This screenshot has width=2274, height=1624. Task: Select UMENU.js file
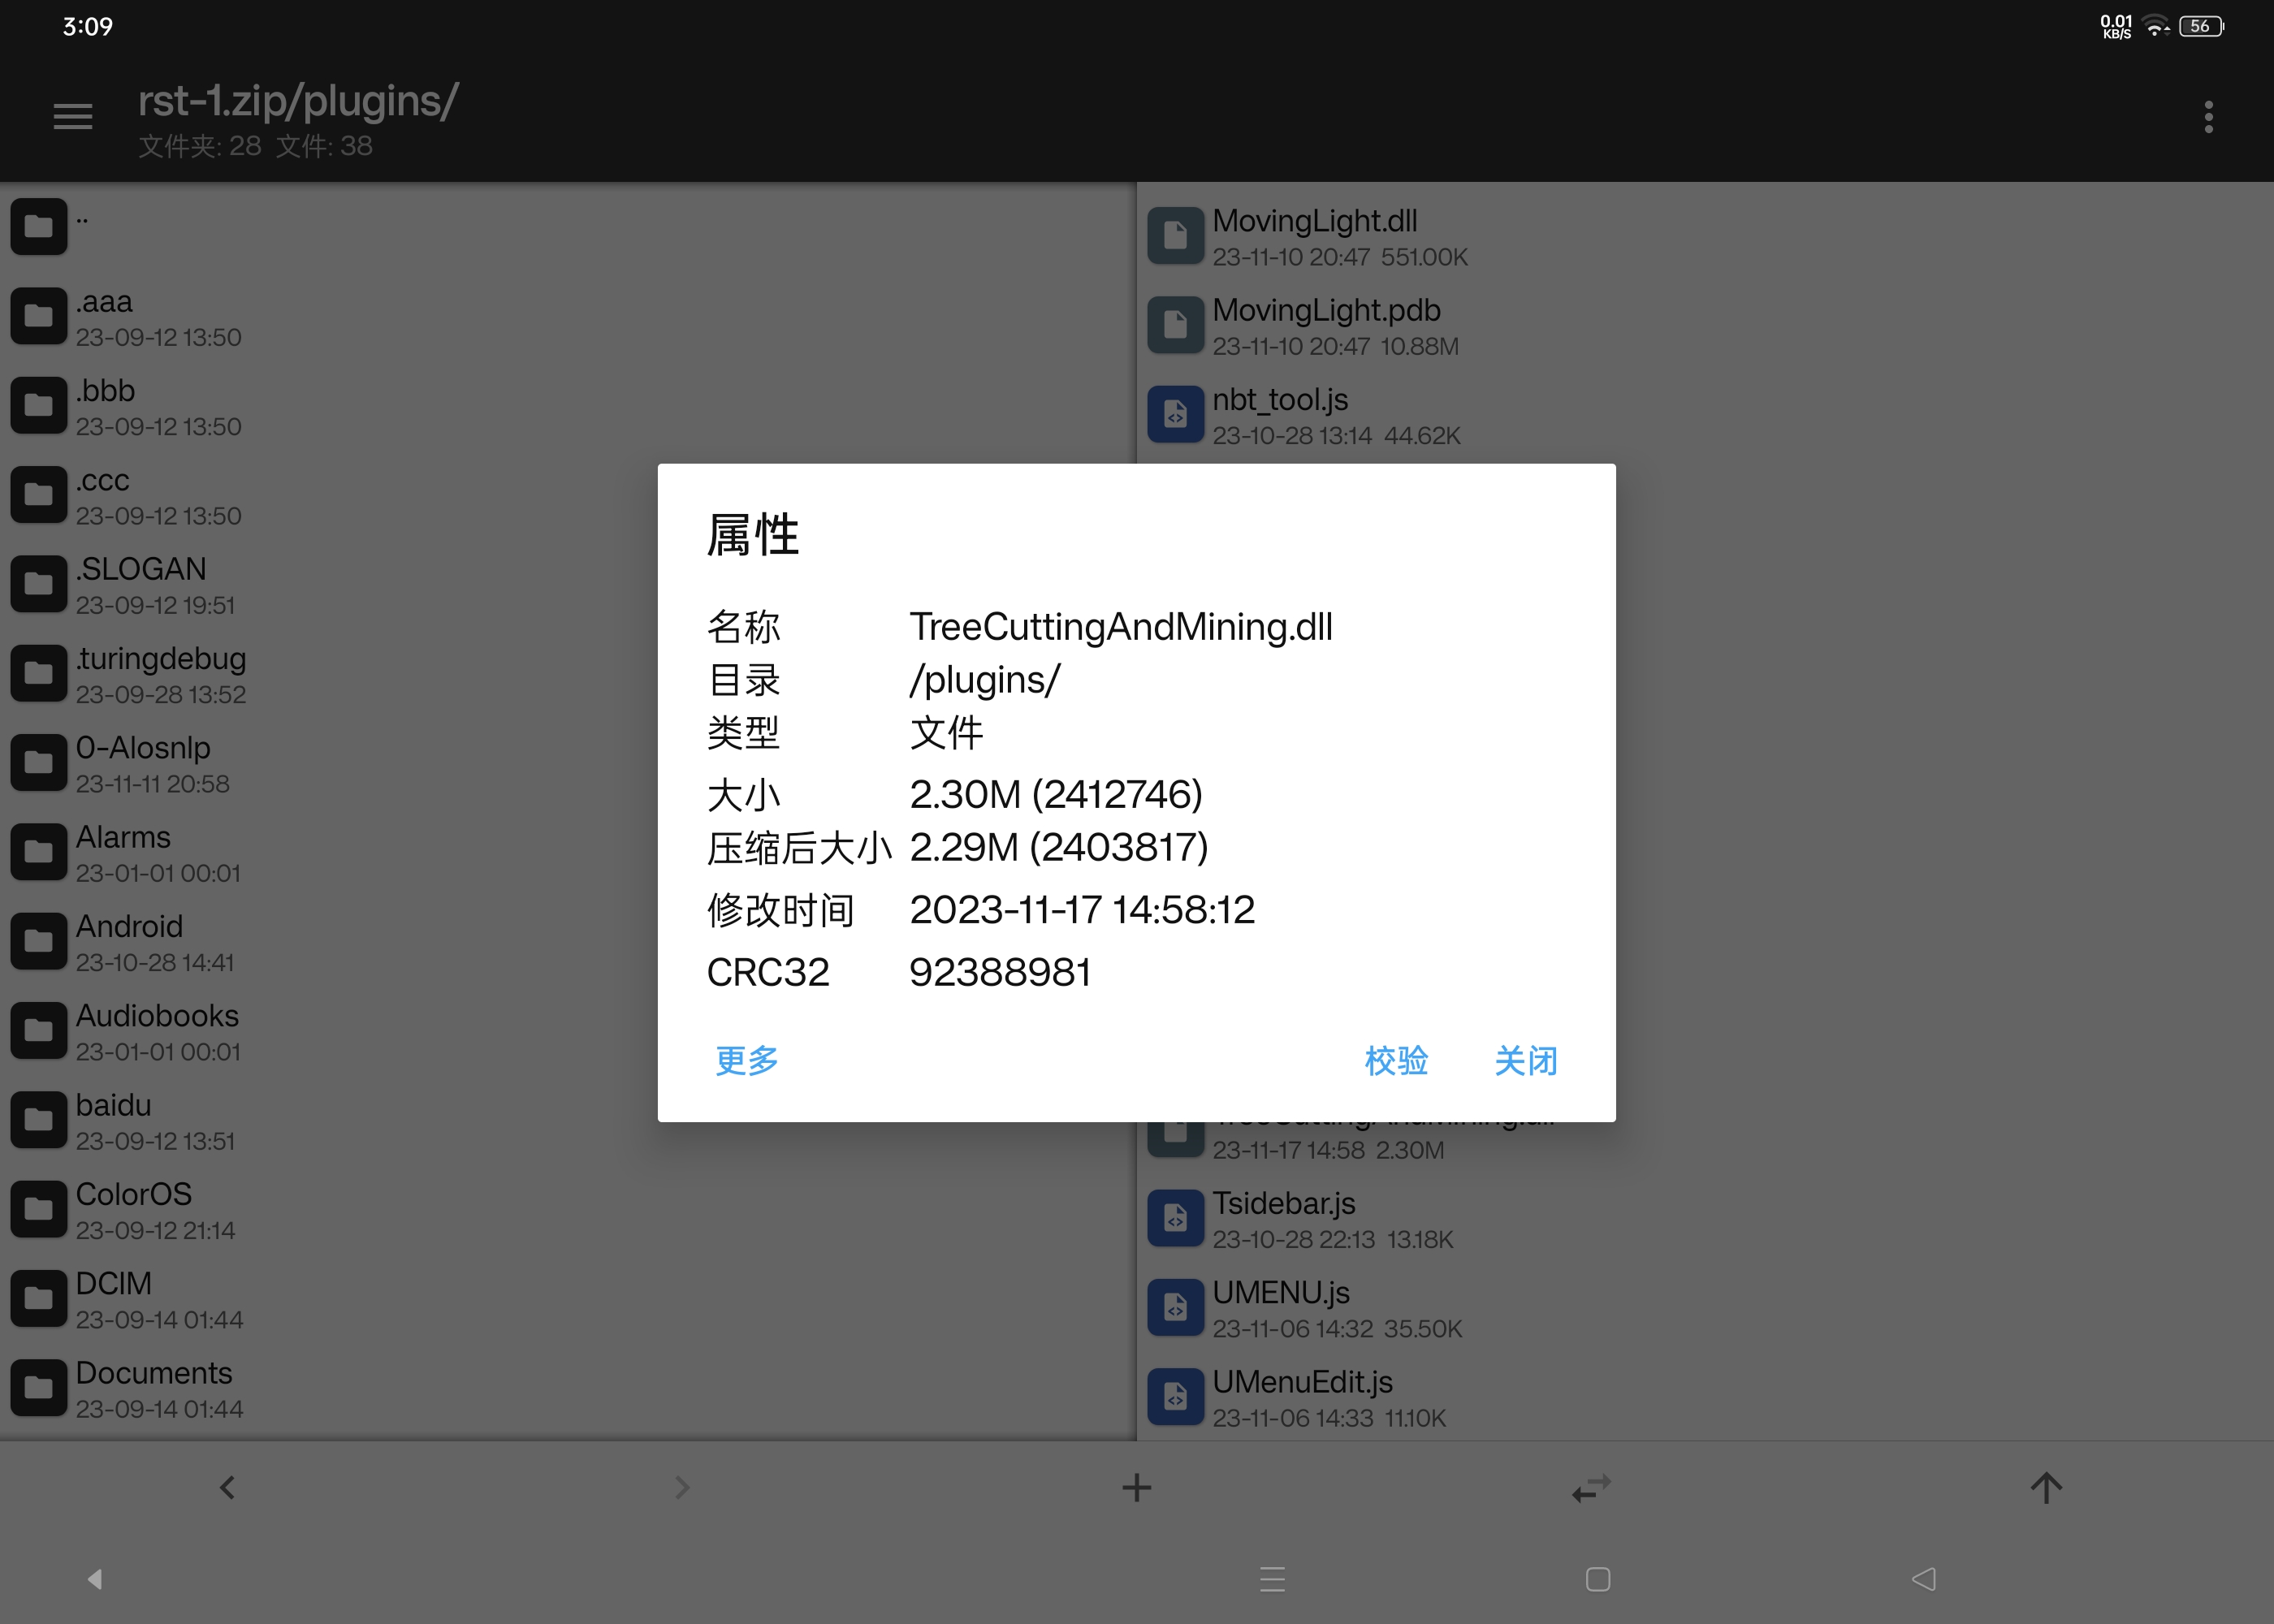click(1706, 1308)
